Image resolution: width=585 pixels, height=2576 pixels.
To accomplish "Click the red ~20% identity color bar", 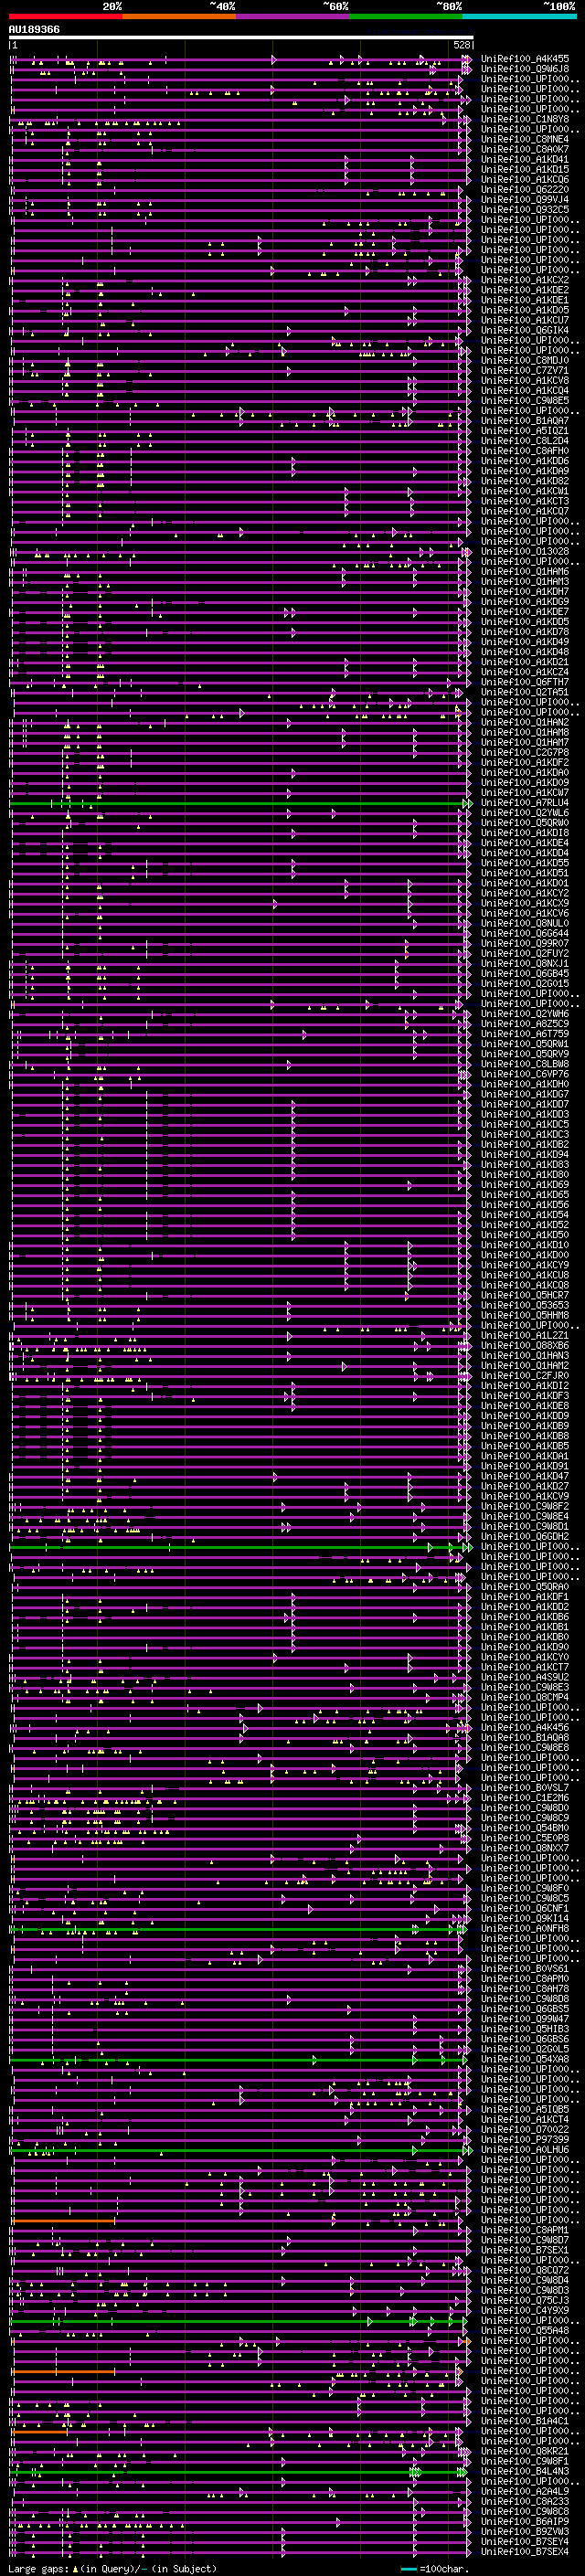I will [x=65, y=17].
